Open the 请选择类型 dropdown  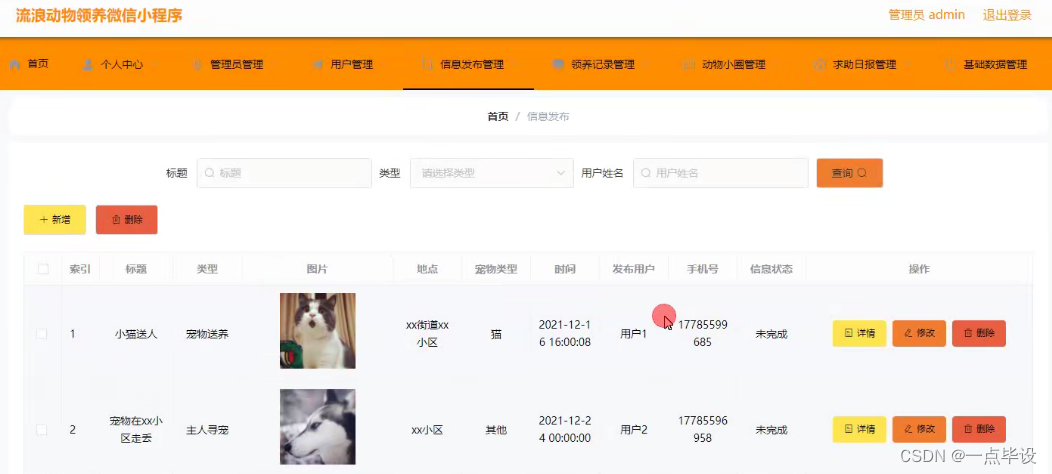[x=492, y=173]
